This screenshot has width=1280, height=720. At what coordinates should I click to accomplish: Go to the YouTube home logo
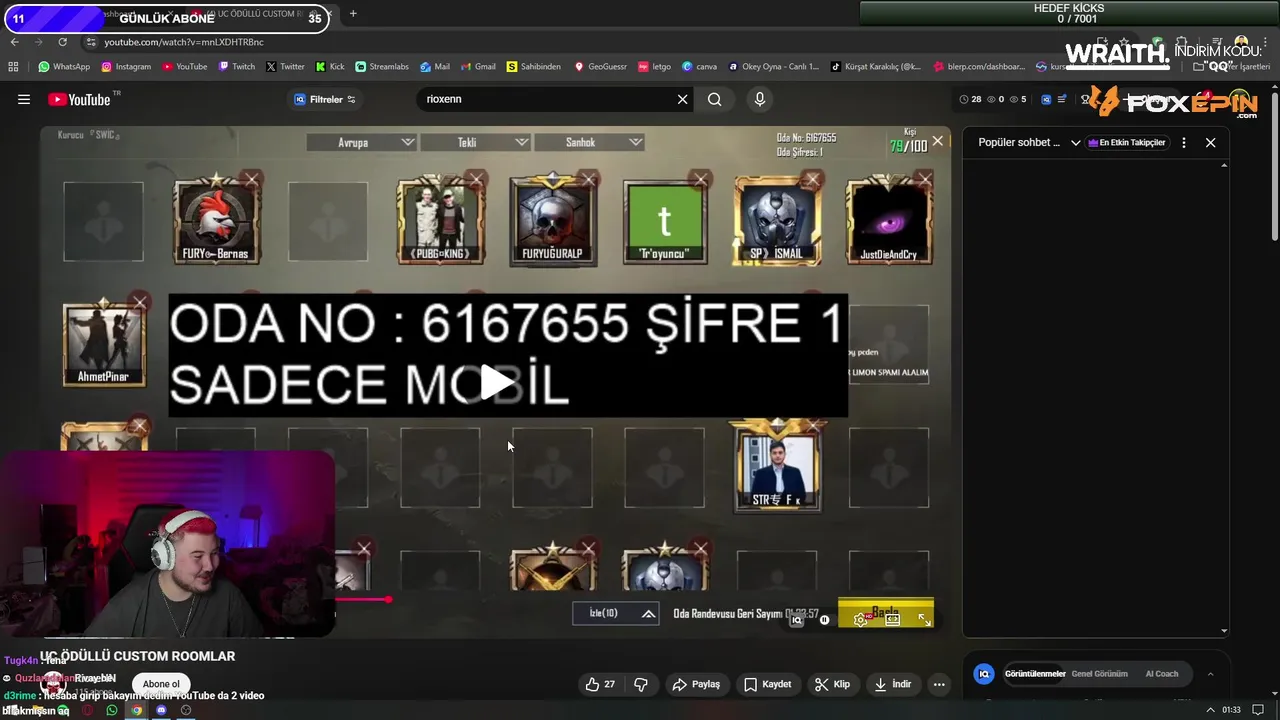(x=80, y=99)
